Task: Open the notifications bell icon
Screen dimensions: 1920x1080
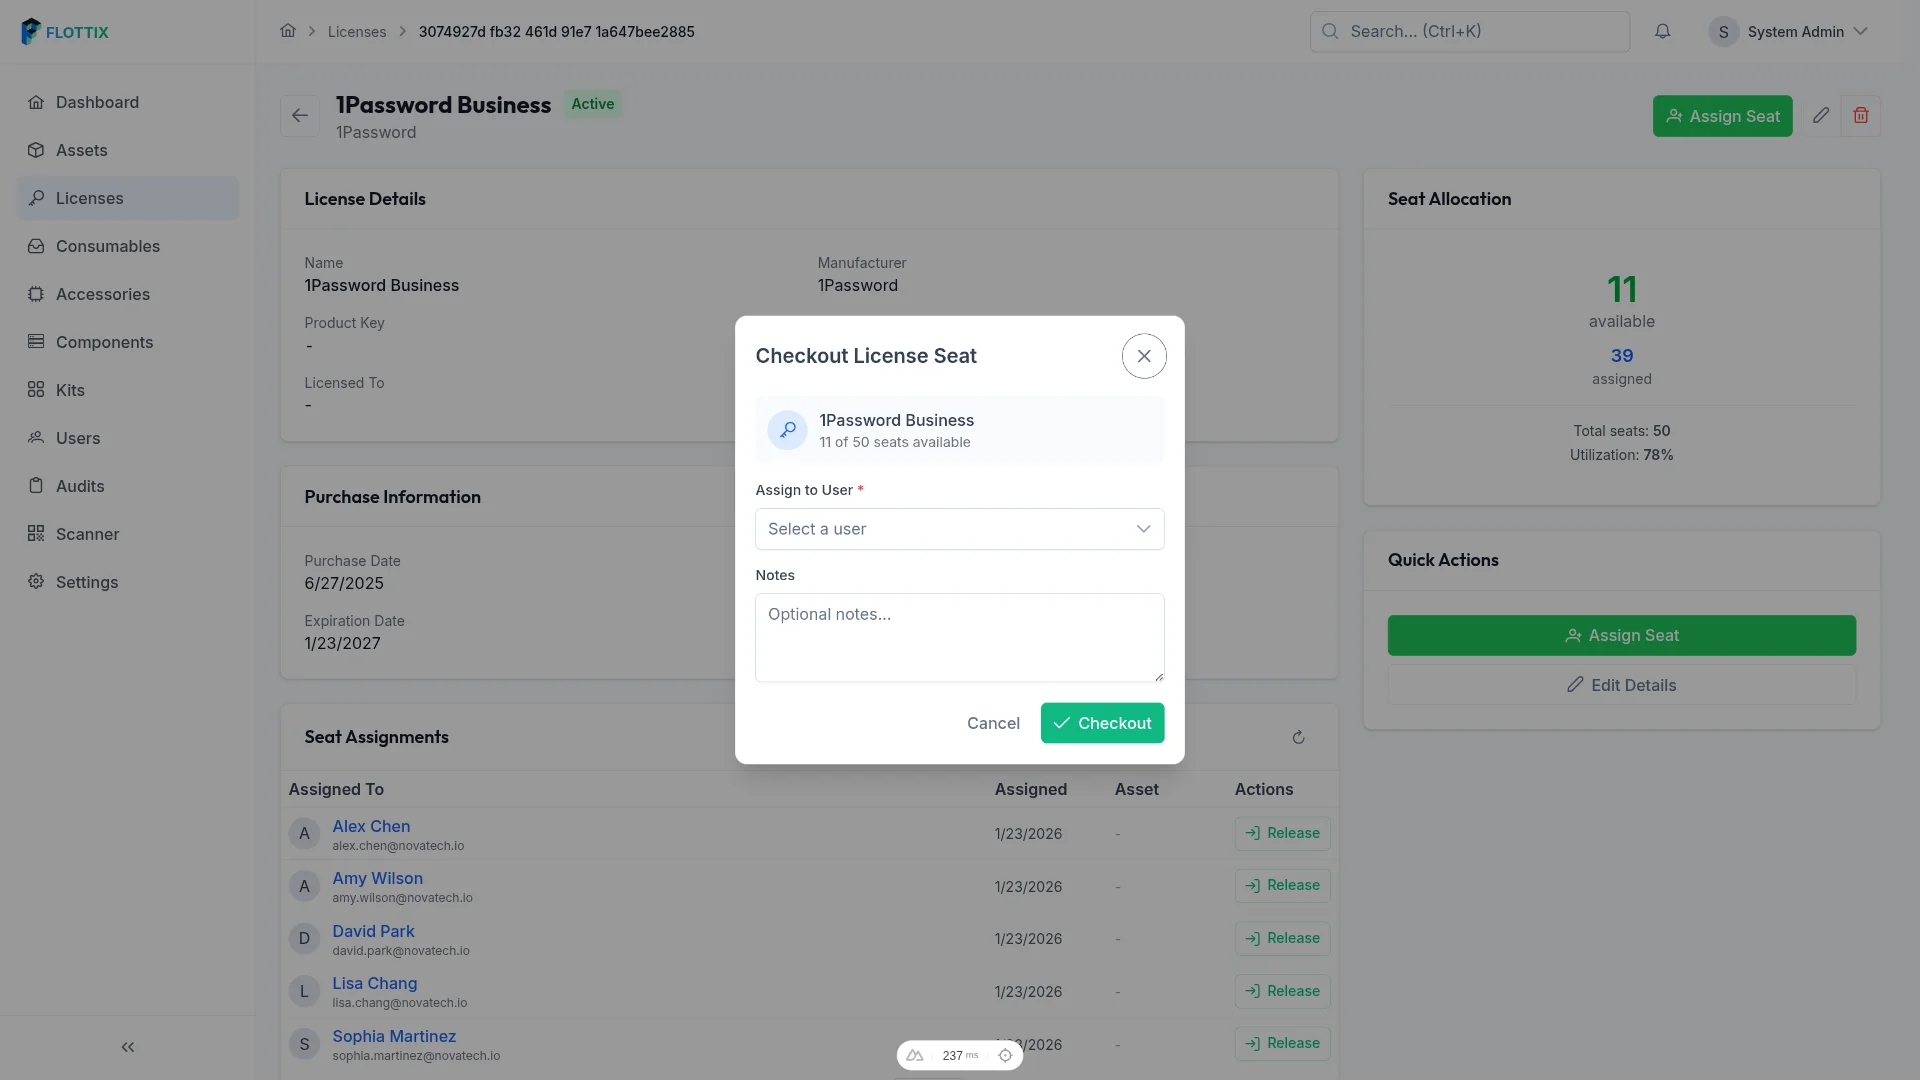Action: tap(1662, 31)
